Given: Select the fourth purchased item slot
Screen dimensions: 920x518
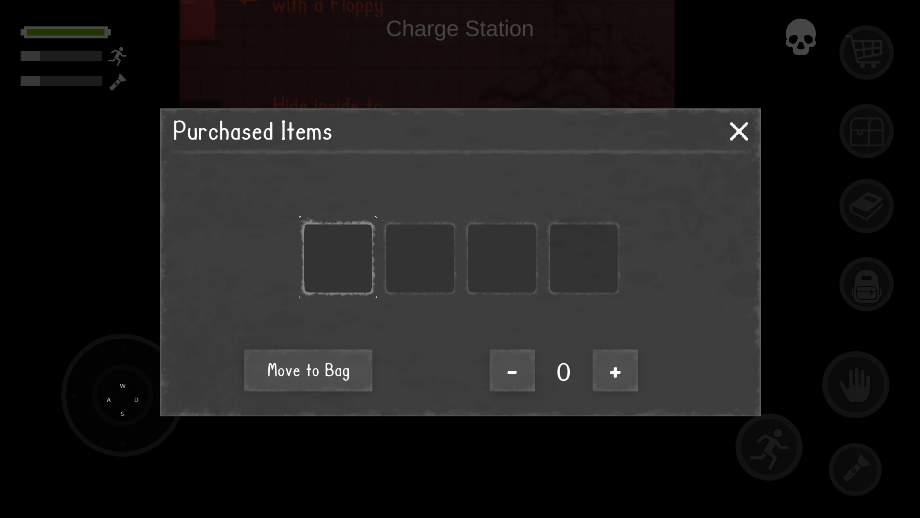Looking at the screenshot, I should click(x=584, y=258).
